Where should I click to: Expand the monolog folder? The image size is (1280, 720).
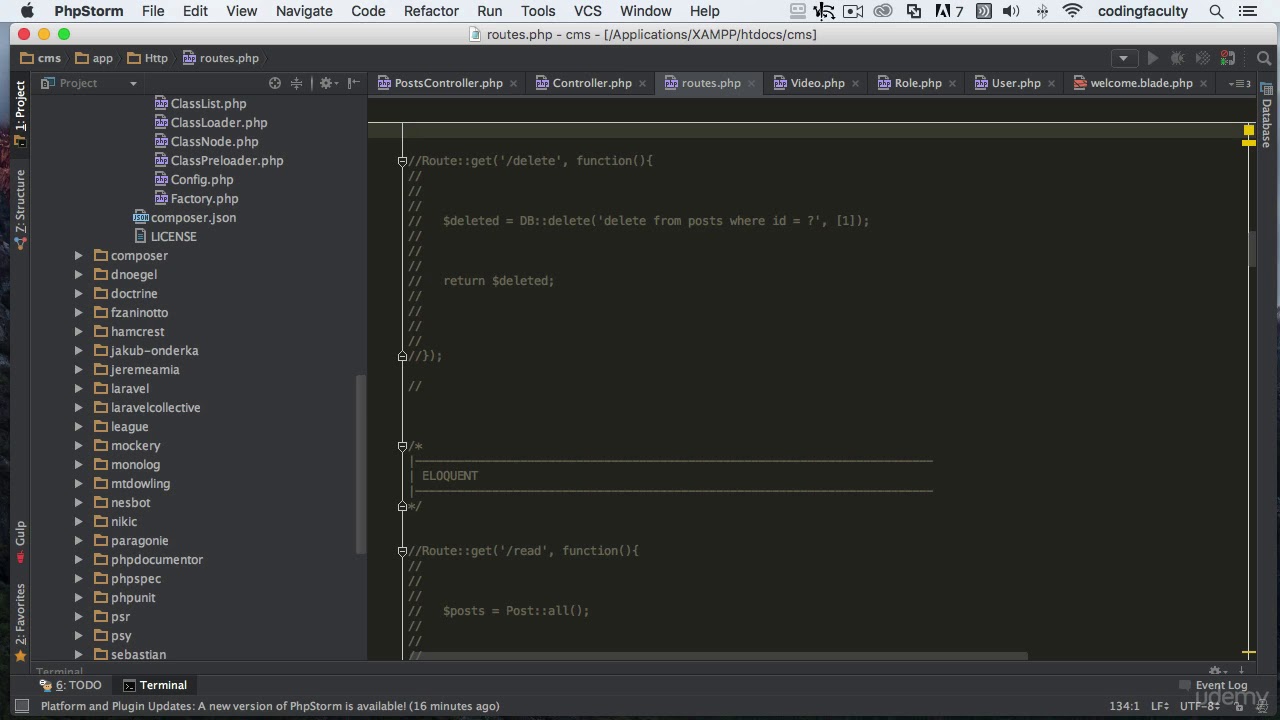[79, 464]
